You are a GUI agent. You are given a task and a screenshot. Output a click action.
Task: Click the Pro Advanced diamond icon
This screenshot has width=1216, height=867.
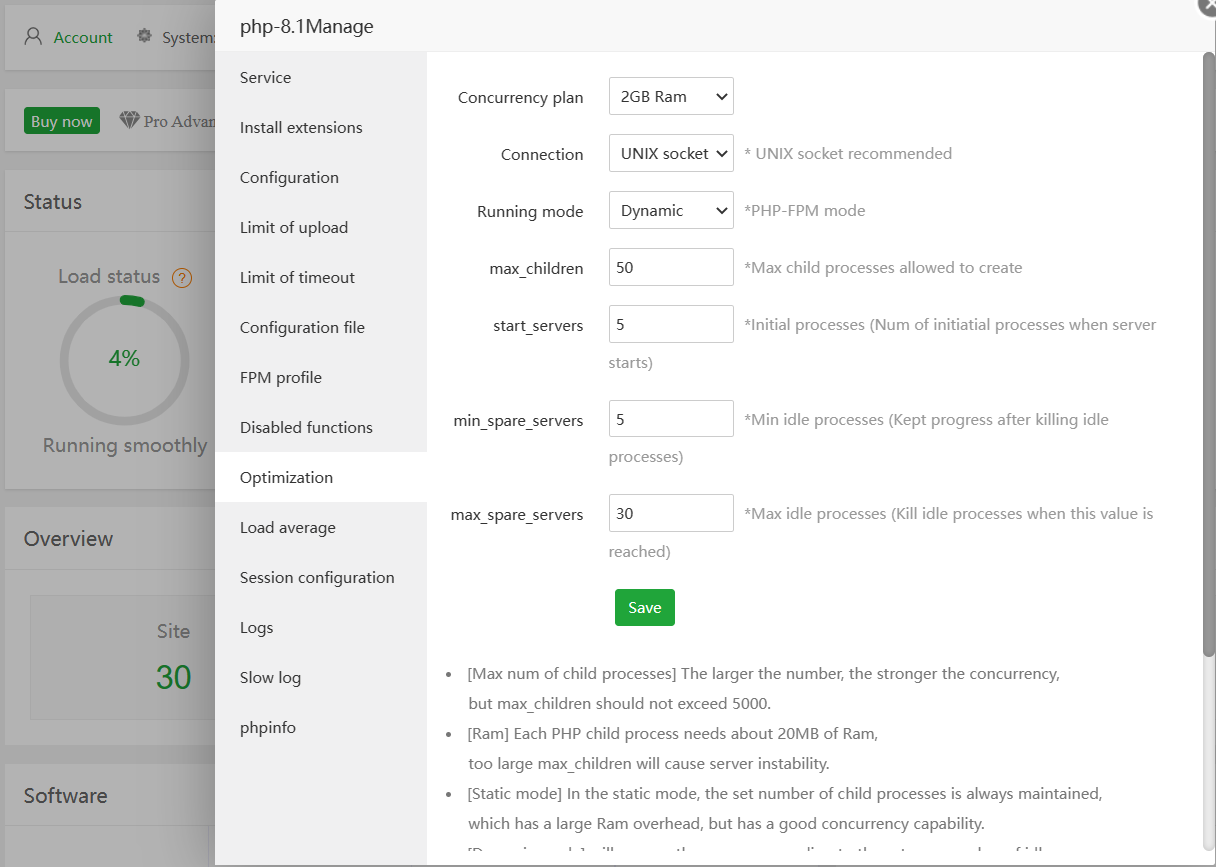[x=130, y=121]
